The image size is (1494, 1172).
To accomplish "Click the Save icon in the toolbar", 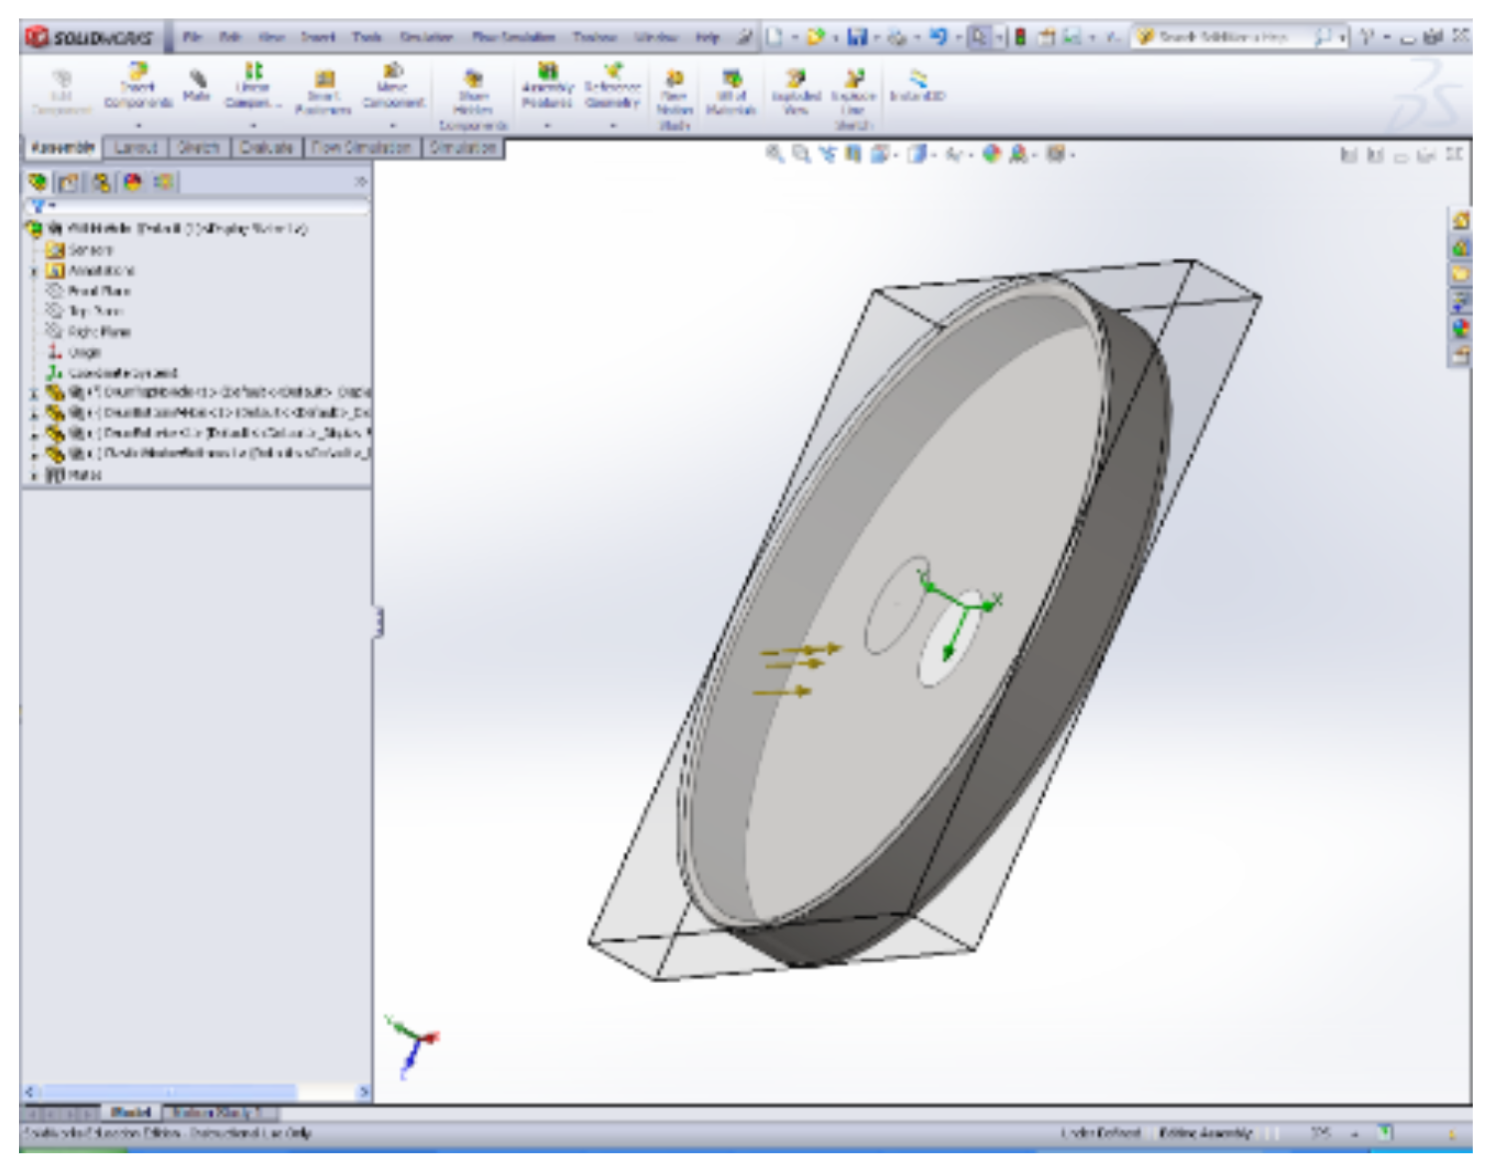I will [x=857, y=37].
